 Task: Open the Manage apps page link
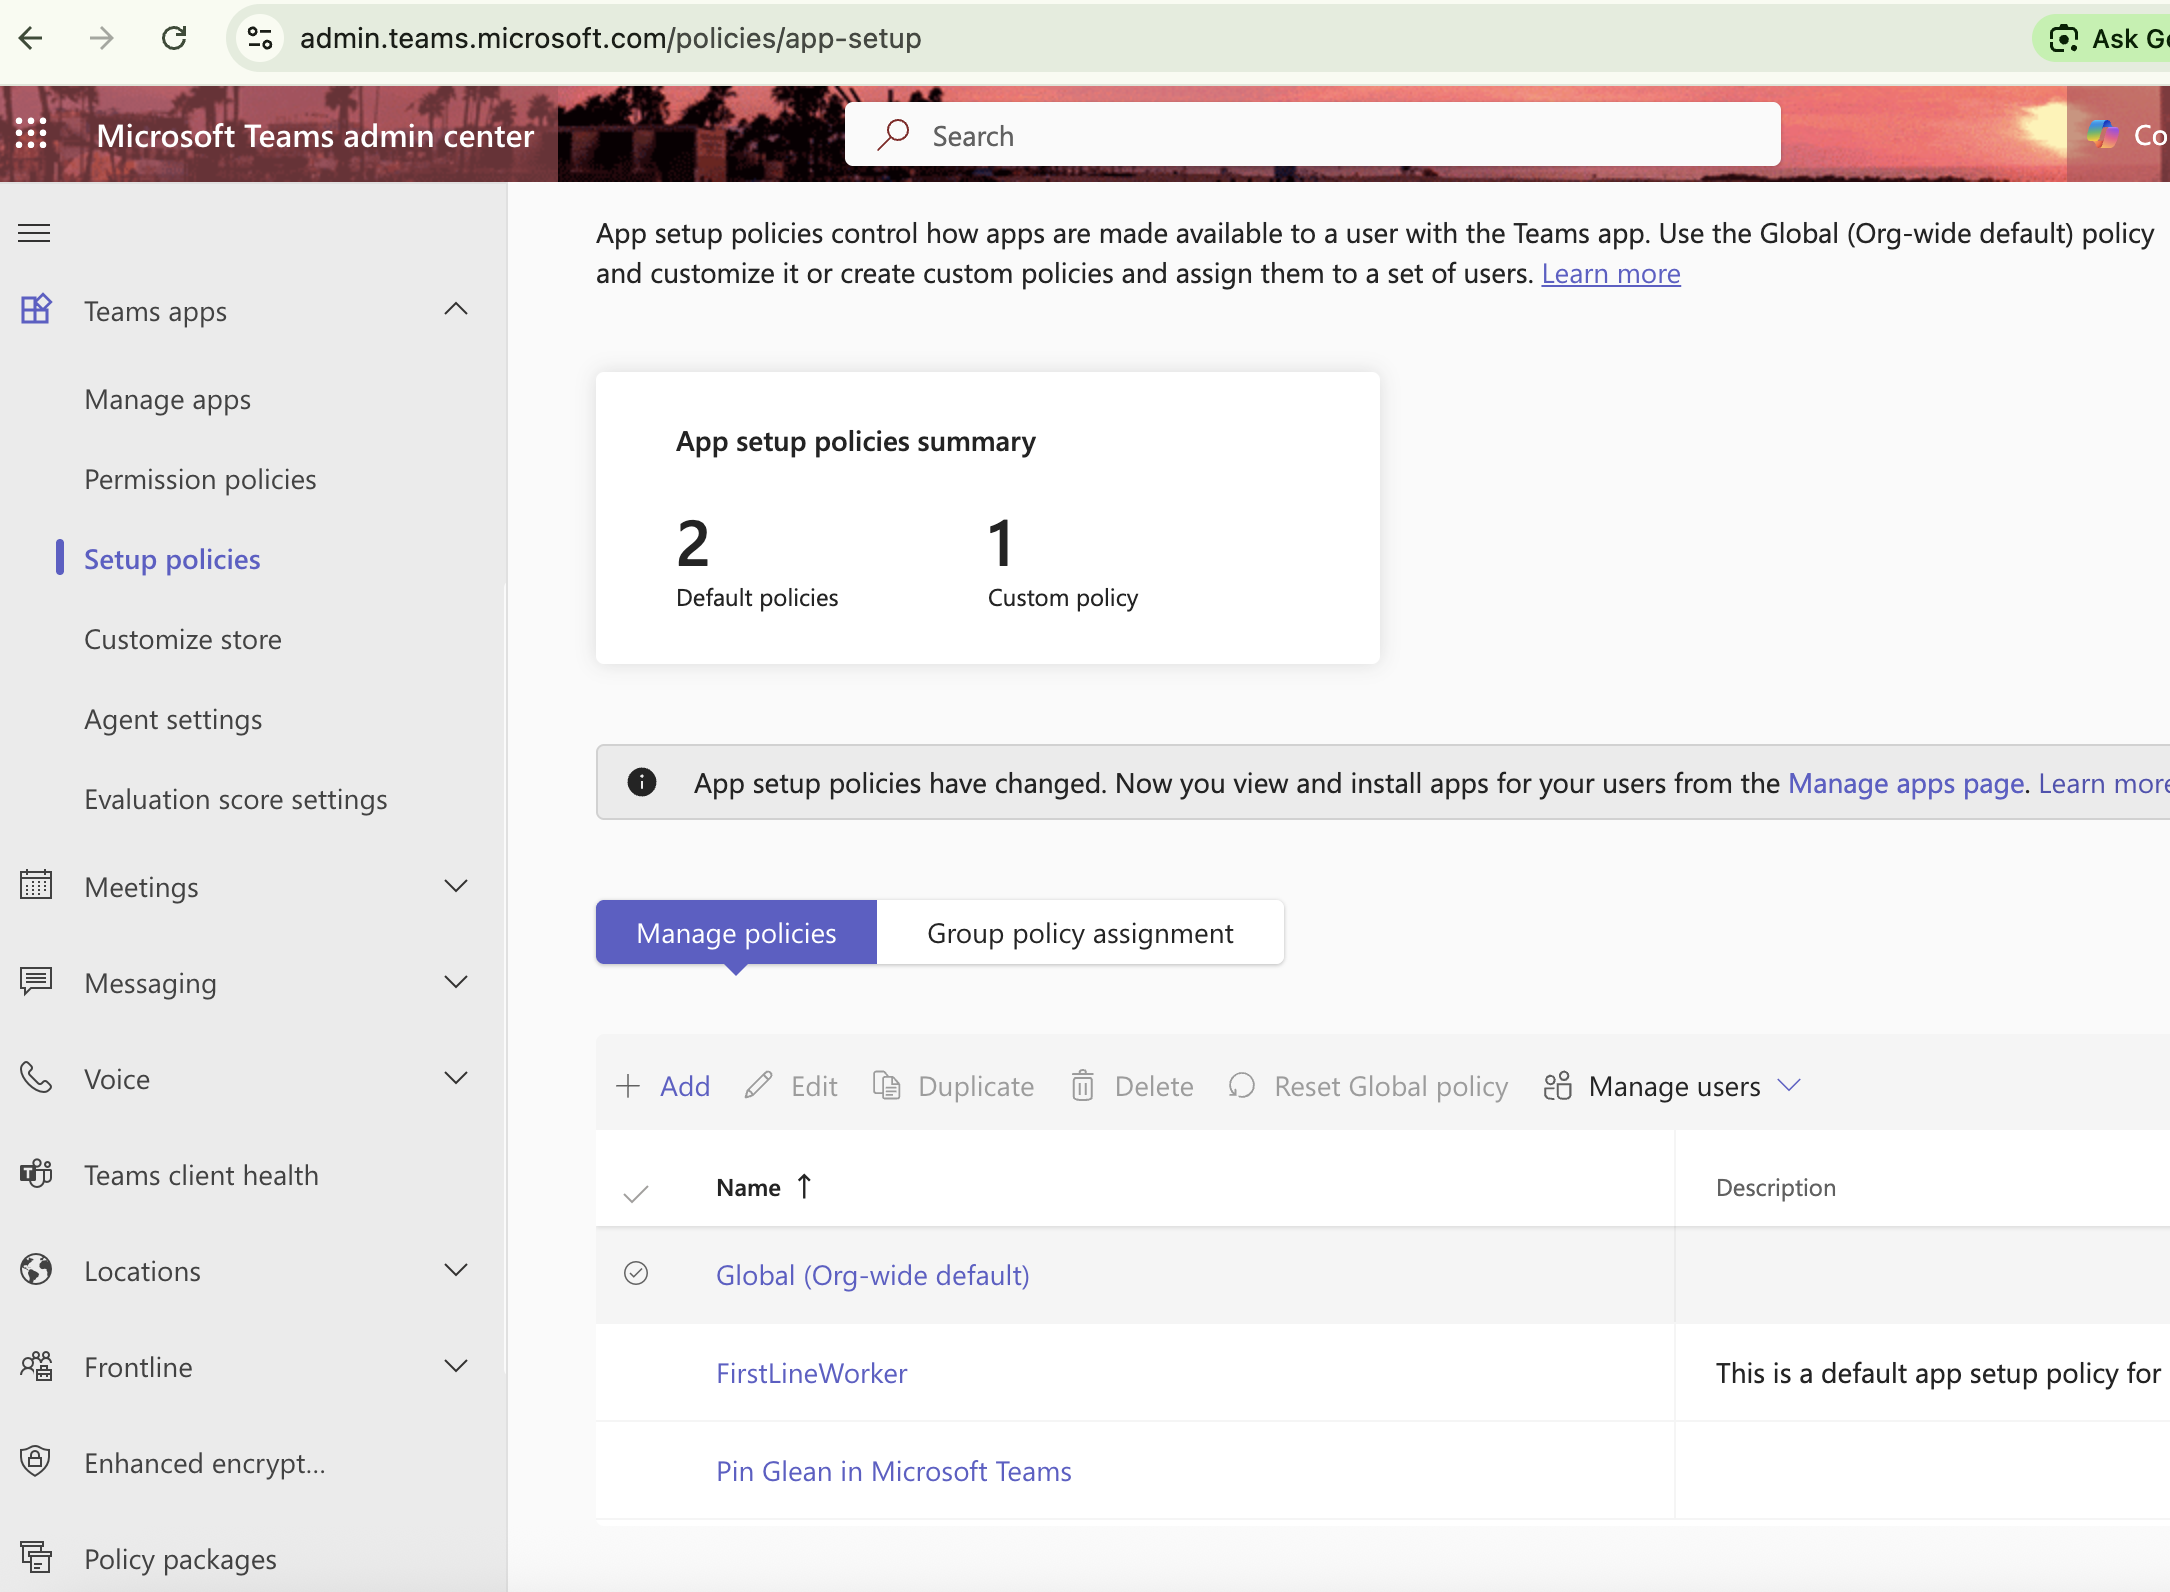click(1905, 783)
